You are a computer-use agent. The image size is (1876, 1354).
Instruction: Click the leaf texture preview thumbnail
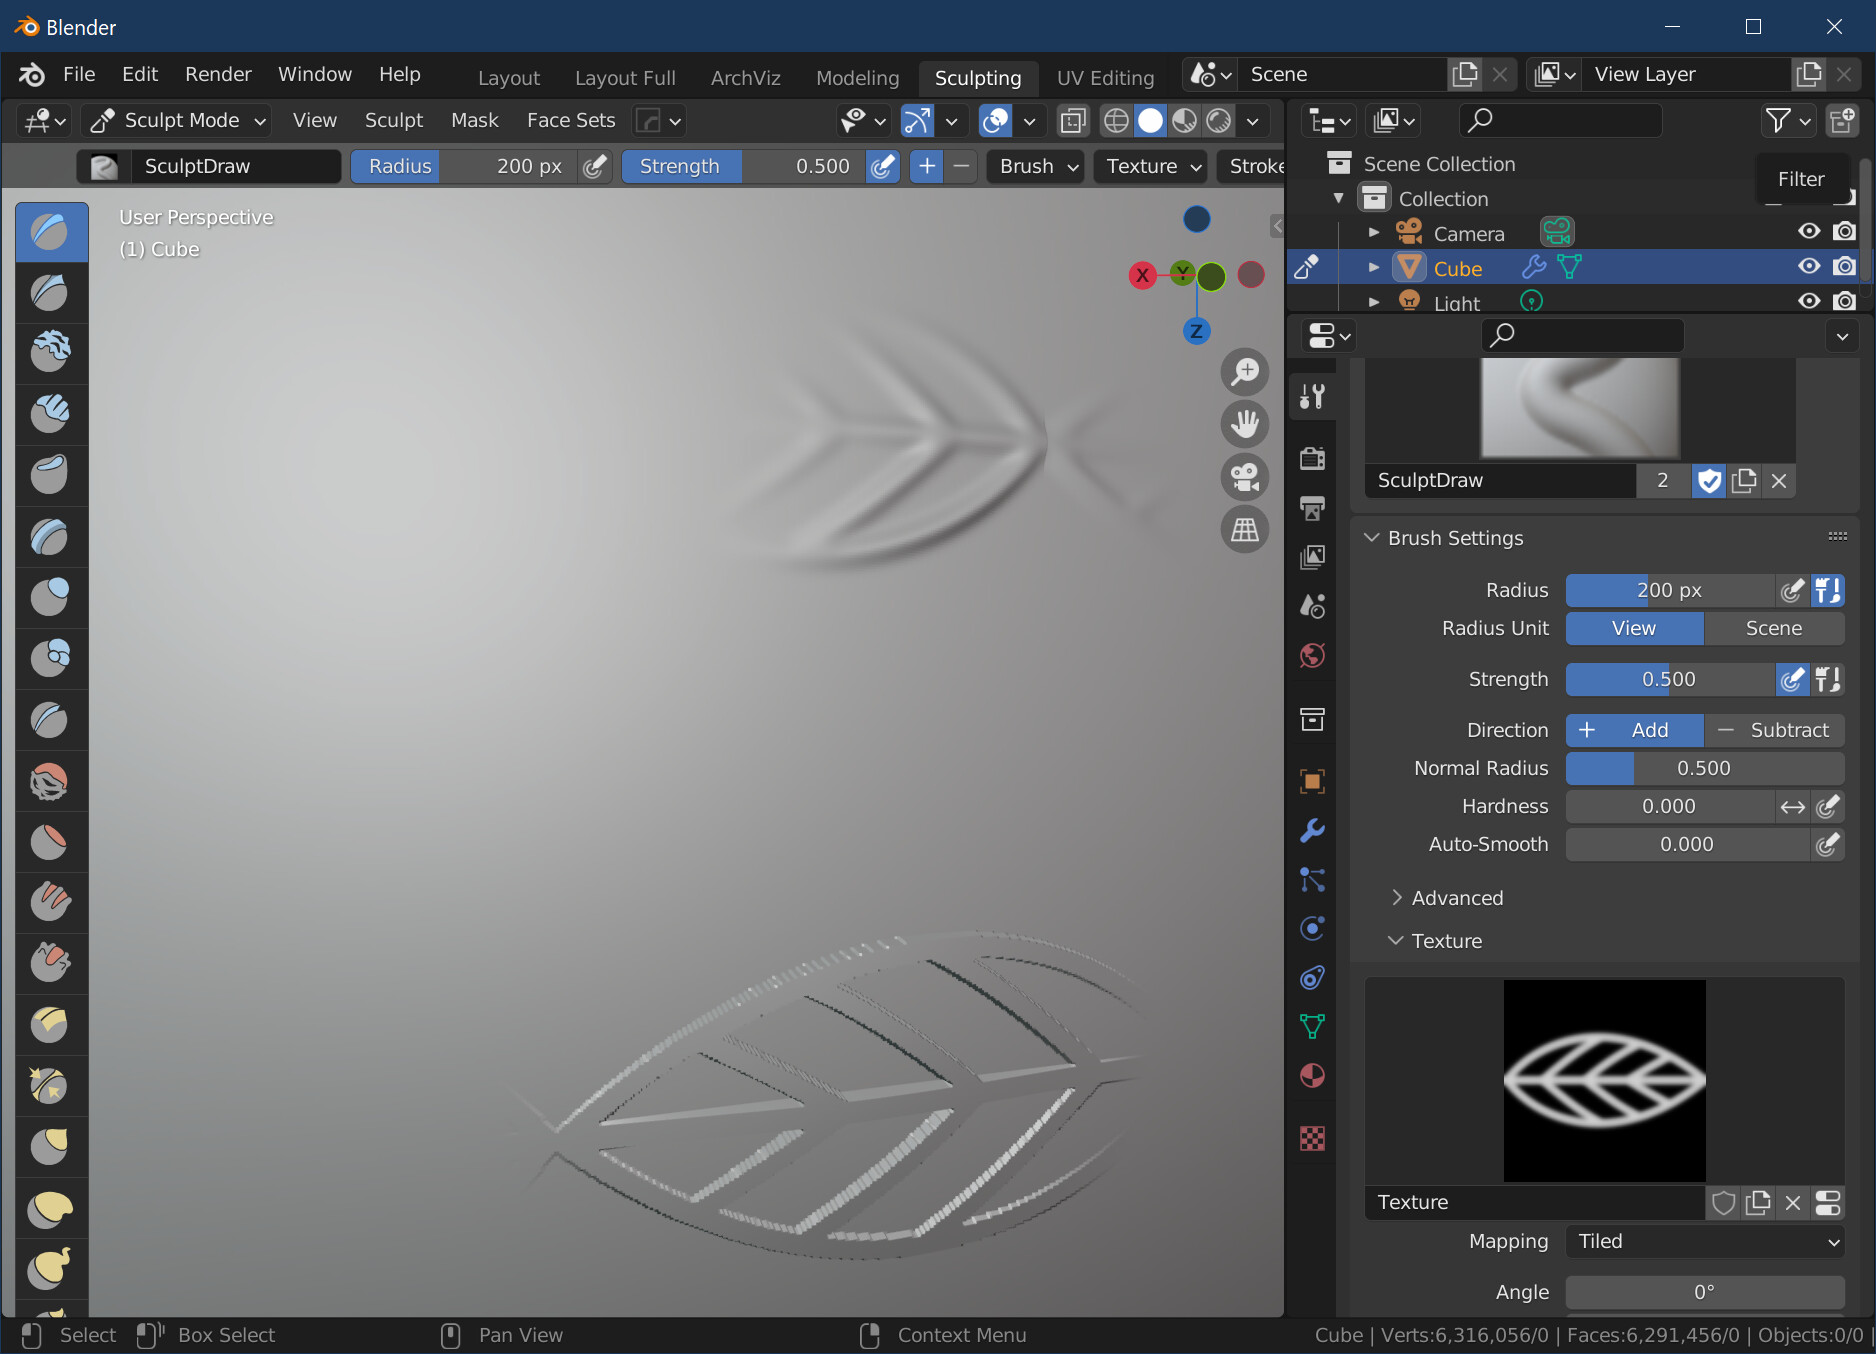(1604, 1081)
